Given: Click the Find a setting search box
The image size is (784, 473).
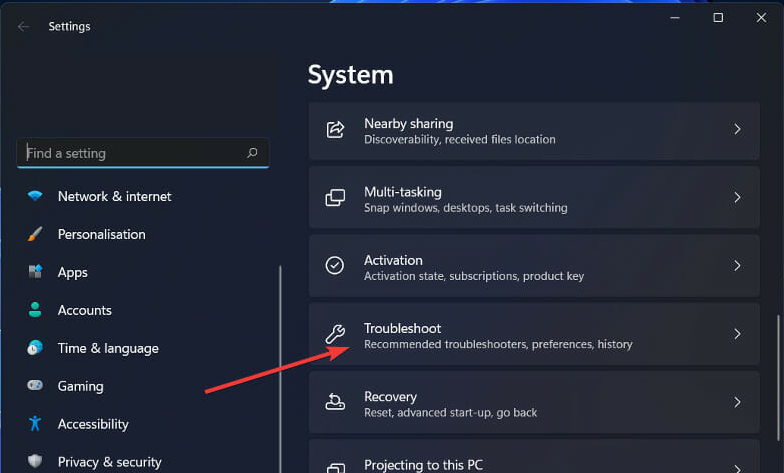Looking at the screenshot, I should tap(143, 153).
